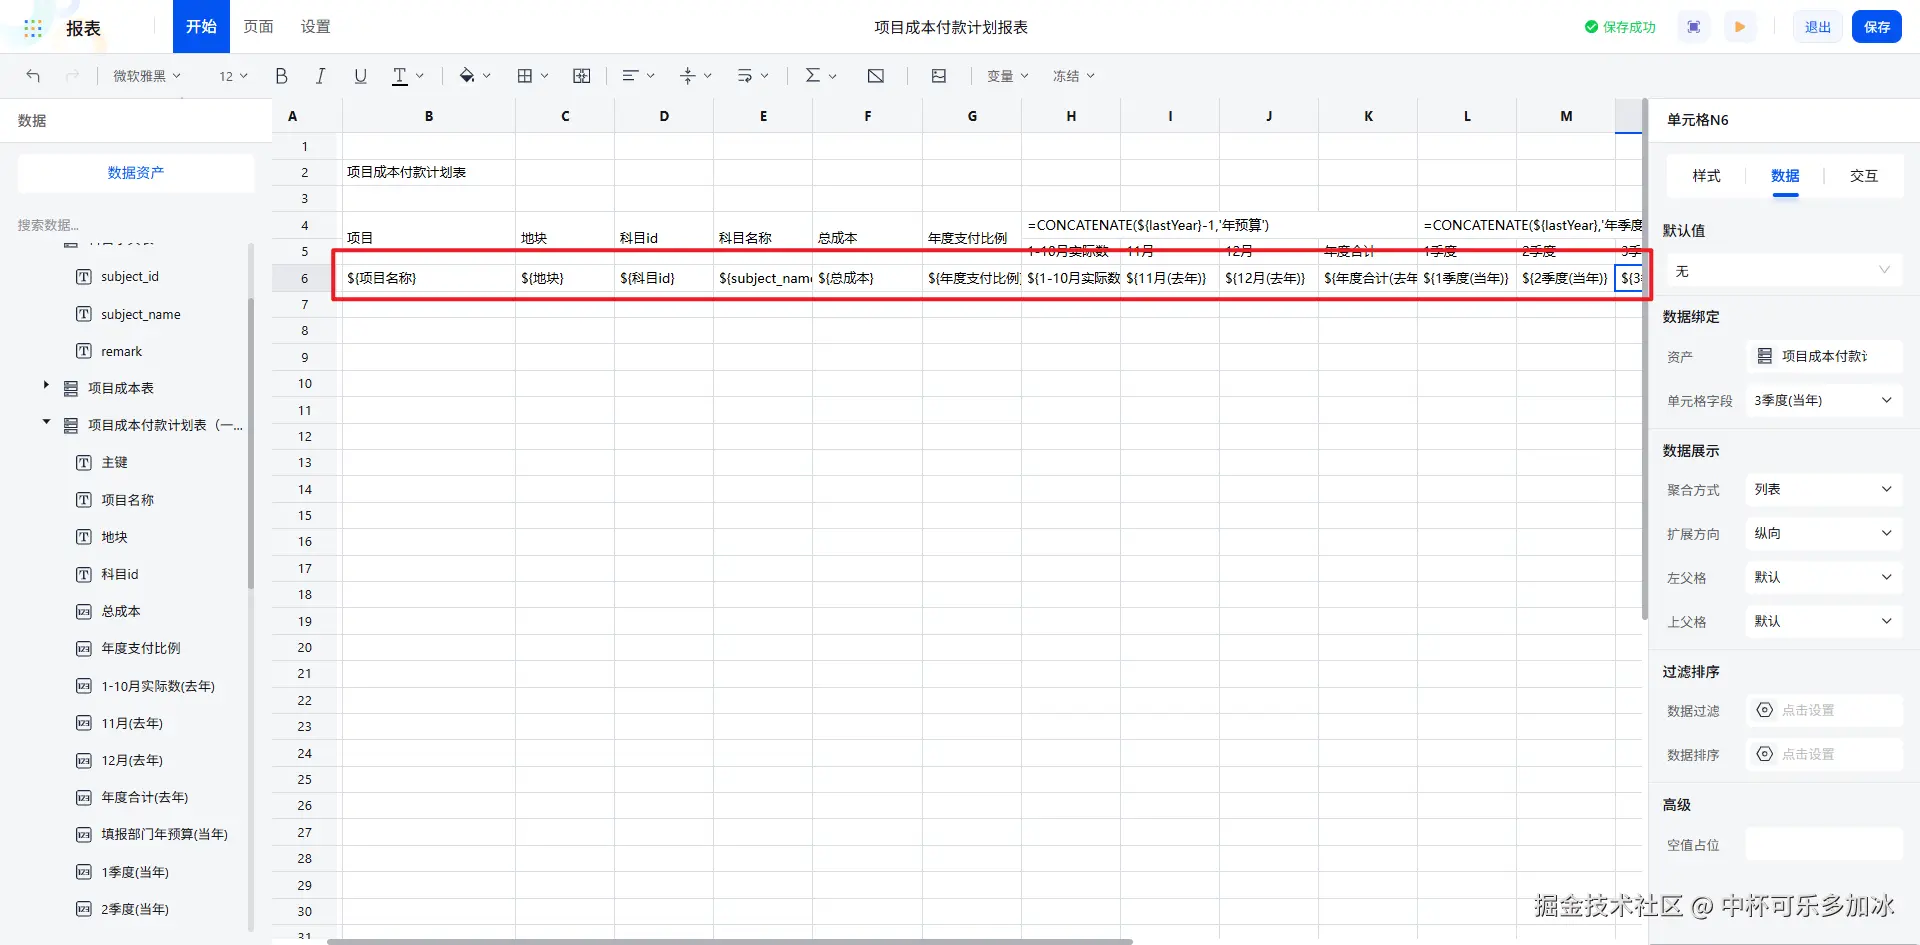Open the 交互 tab in cell panel
Viewport: 1920px width, 945px height.
1864,176
